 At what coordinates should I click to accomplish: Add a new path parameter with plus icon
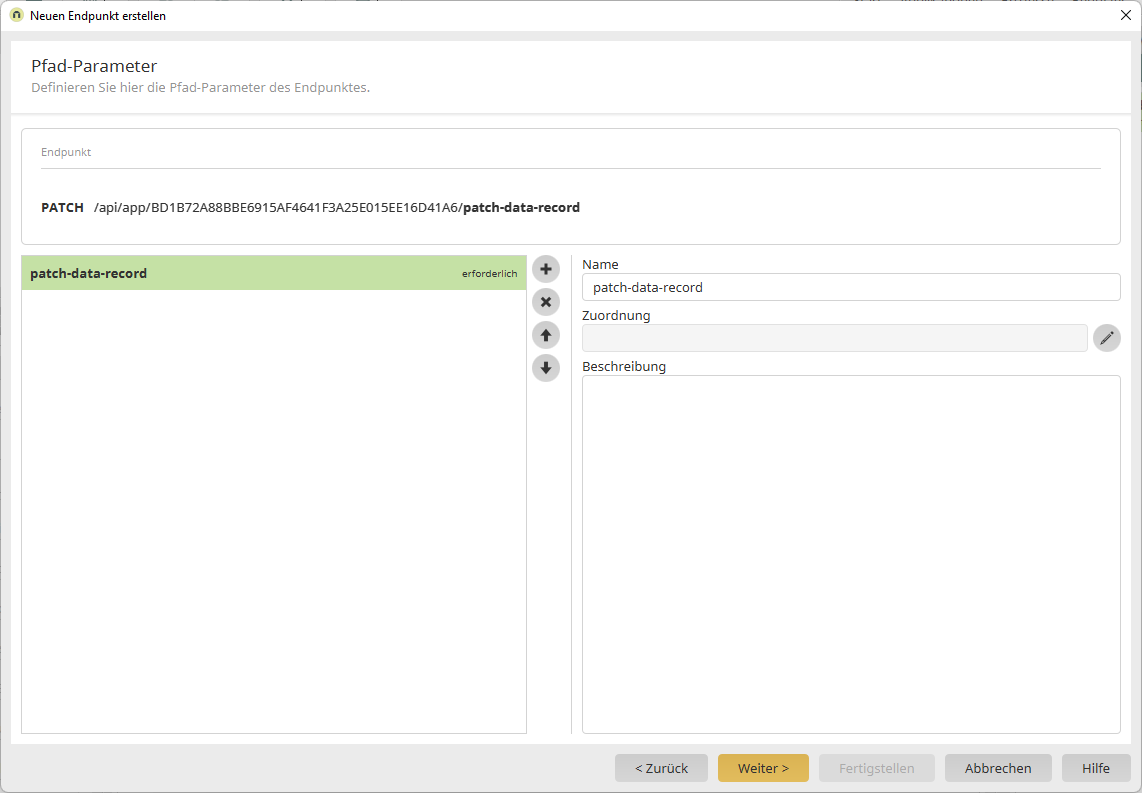(546, 269)
